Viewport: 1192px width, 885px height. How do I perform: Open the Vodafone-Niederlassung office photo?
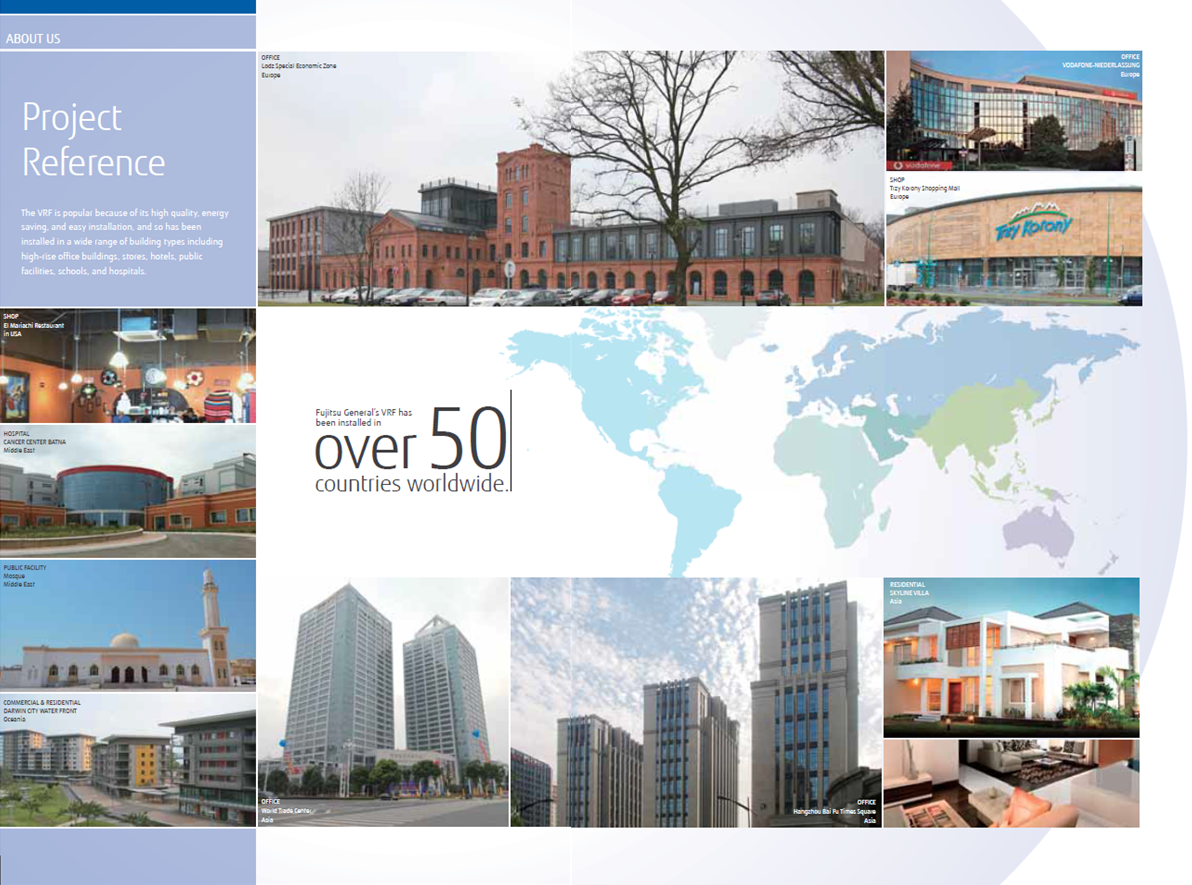[x=1013, y=110]
